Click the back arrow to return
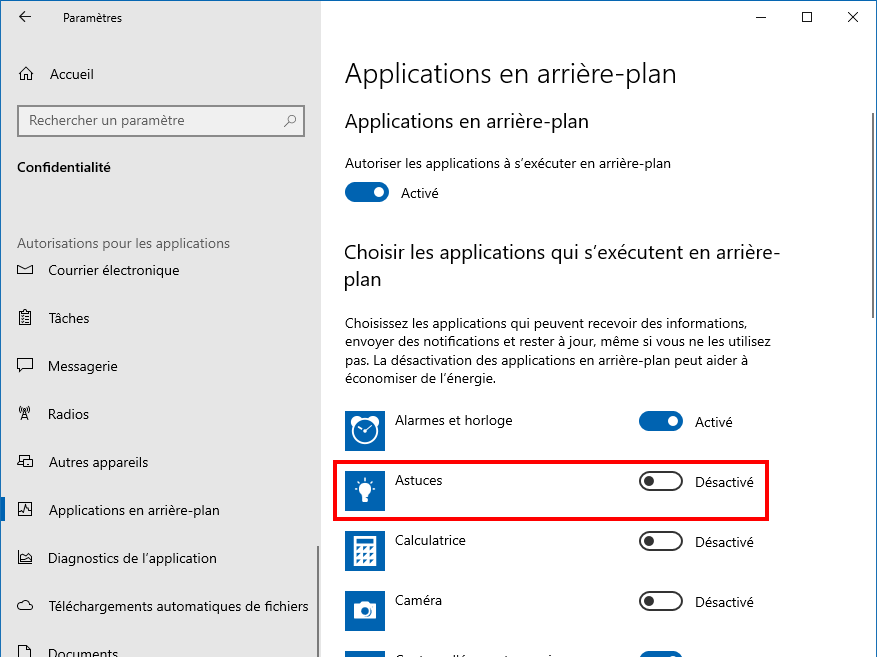Image resolution: width=877 pixels, height=657 pixels. [25, 17]
